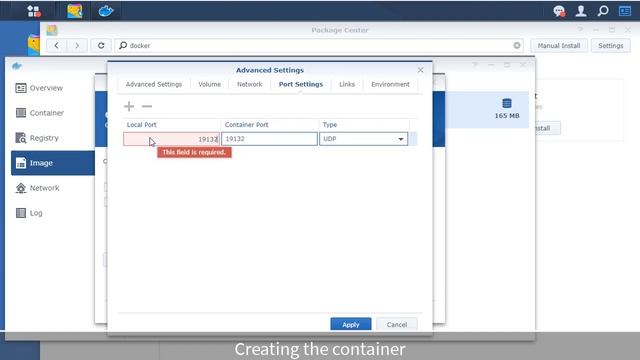The width and height of the screenshot is (640, 360).
Task: Open the Registry section in Docker
Action: pos(53,138)
